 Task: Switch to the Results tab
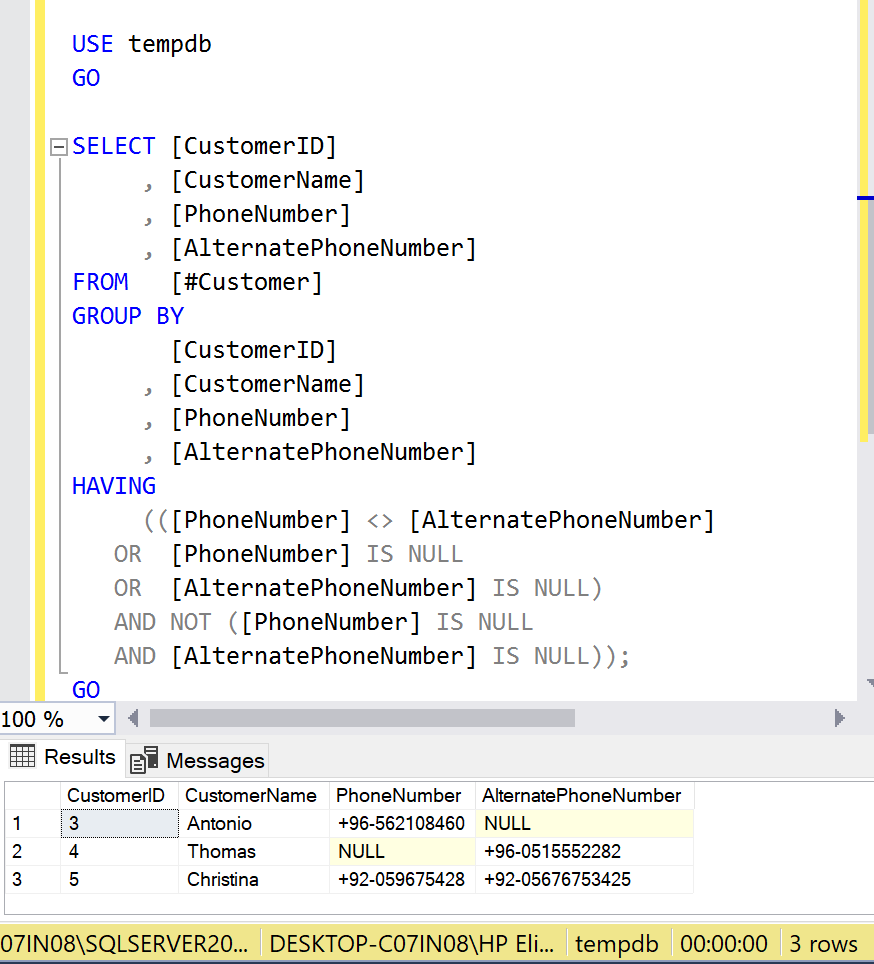click(x=79, y=757)
